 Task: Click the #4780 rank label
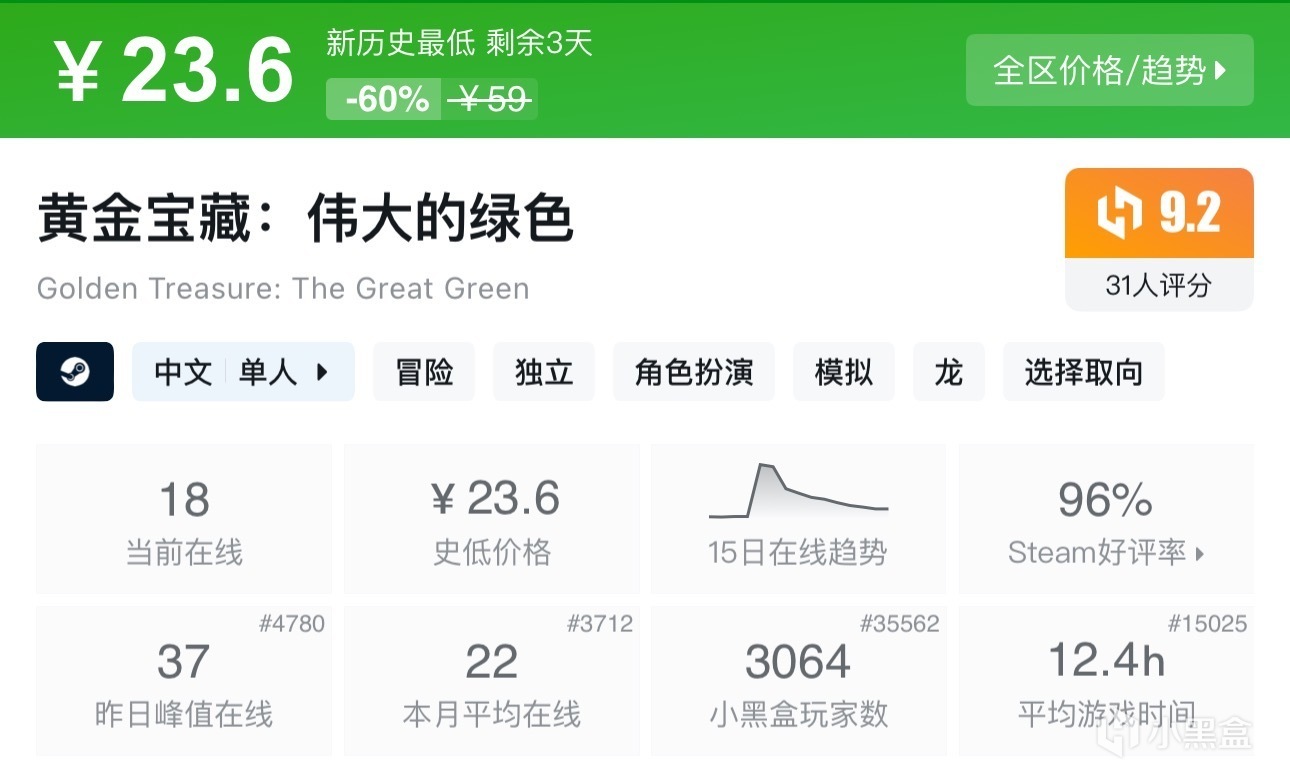point(292,624)
